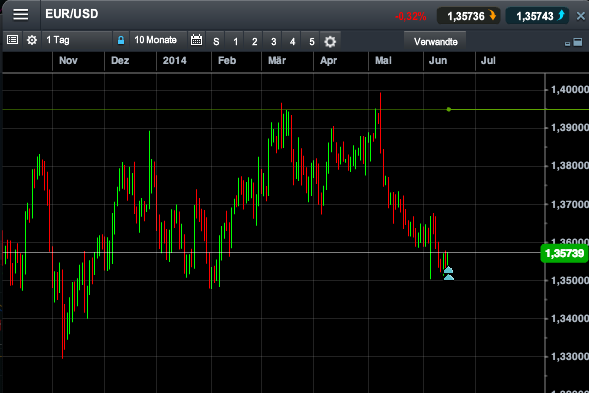This screenshot has width=589, height=393.
Task: Open the calendar date picker icon
Action: tap(196, 40)
